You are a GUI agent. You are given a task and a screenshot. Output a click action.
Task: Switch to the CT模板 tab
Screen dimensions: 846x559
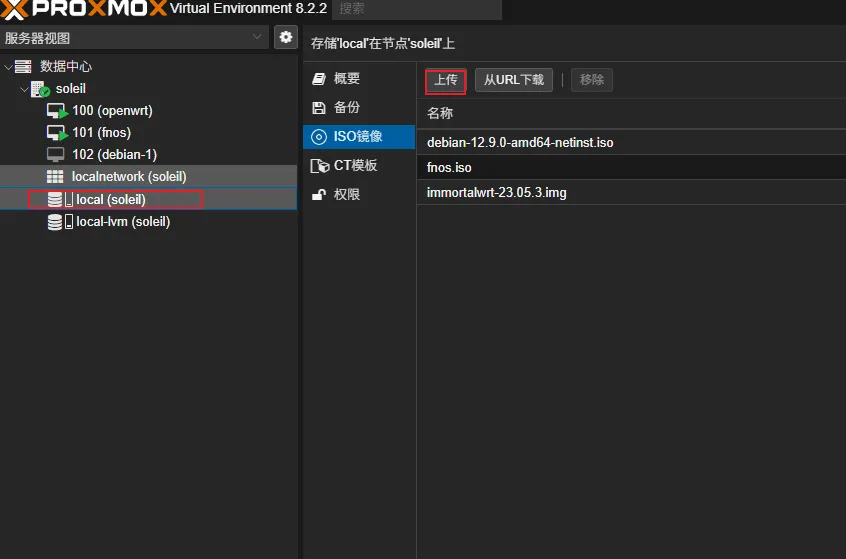click(355, 165)
